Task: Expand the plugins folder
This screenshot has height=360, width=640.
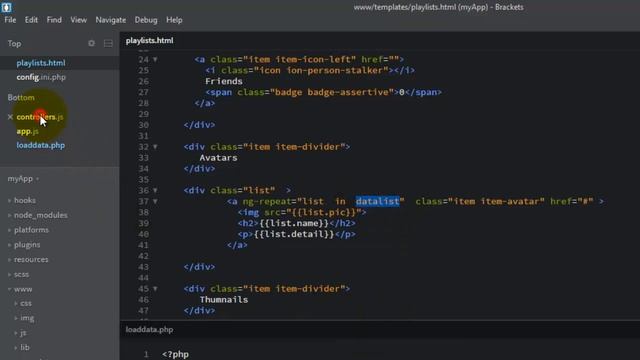Action: point(27,244)
